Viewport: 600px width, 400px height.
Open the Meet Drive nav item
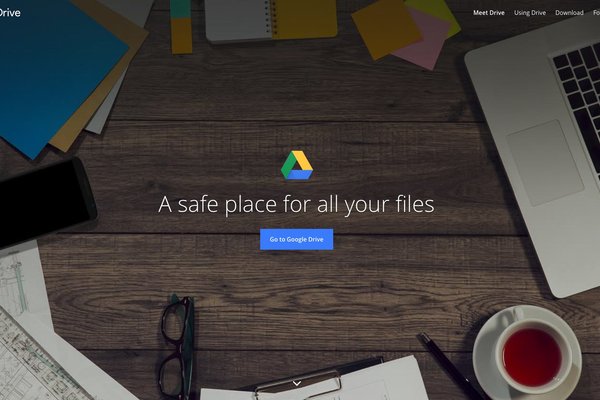coord(489,13)
